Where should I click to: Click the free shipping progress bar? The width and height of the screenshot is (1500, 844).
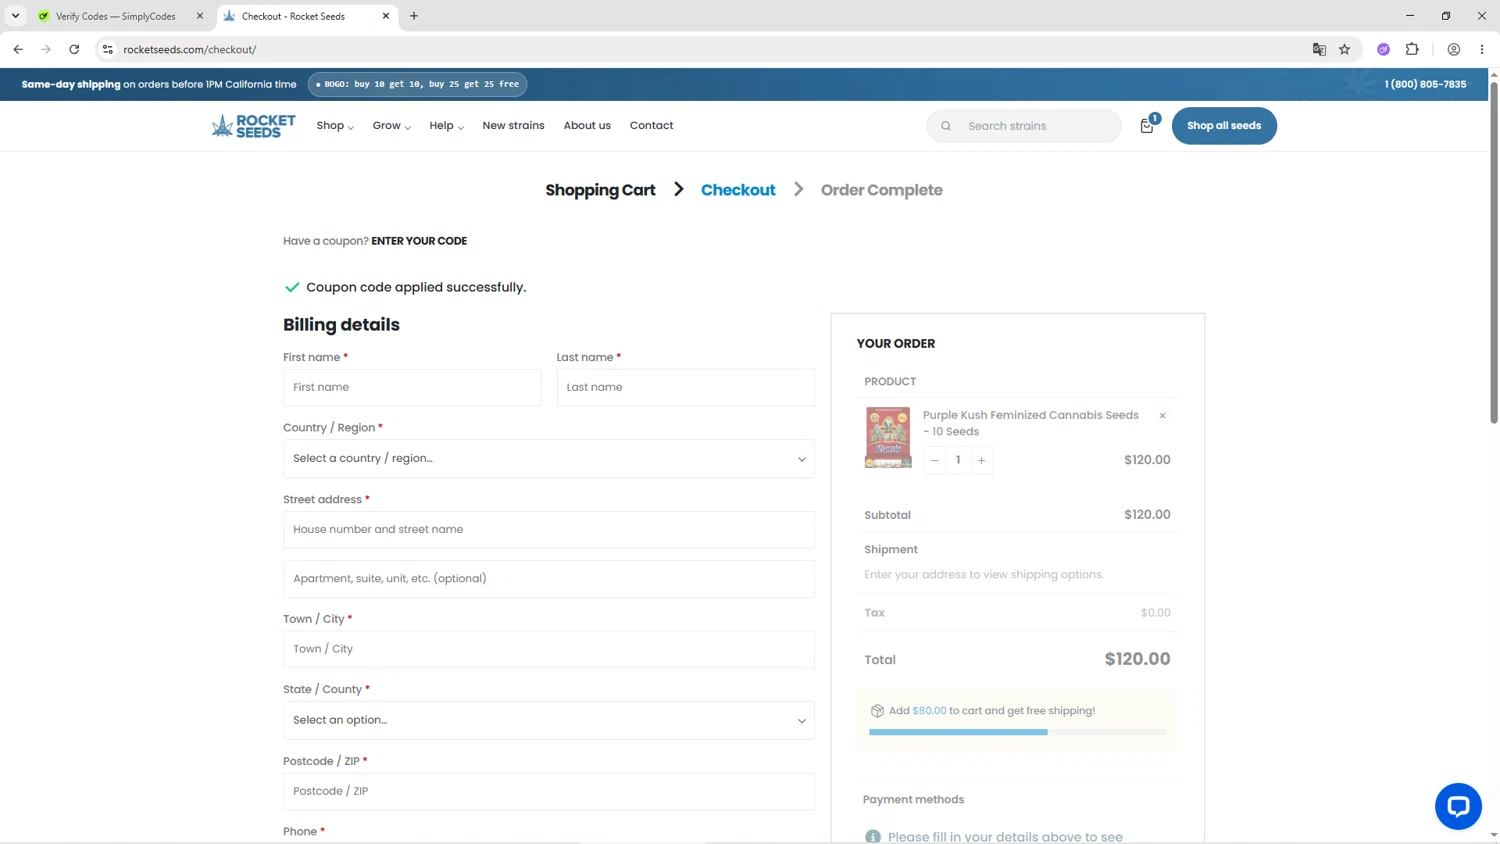tap(1018, 732)
